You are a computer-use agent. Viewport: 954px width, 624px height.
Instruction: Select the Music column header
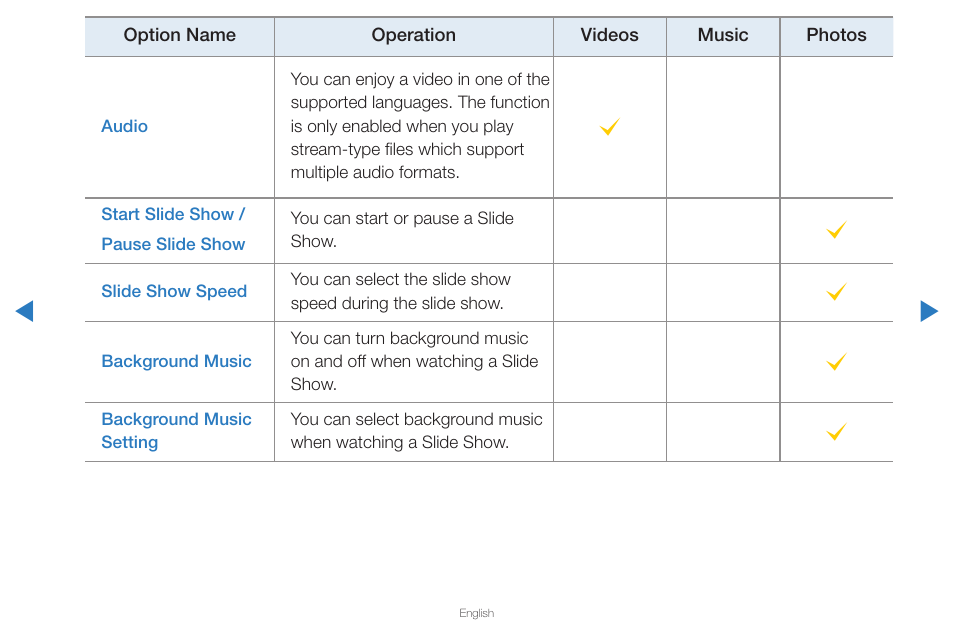pyautogui.click(x=723, y=35)
